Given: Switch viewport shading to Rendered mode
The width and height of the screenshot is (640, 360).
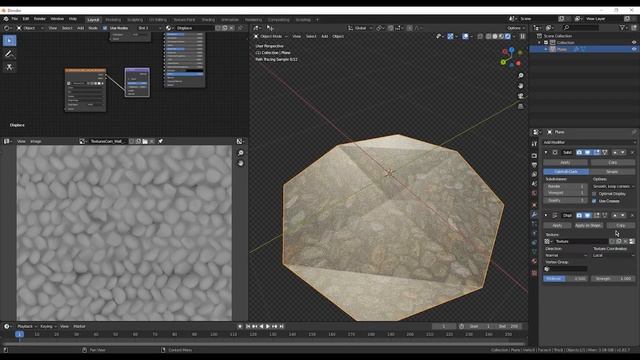Looking at the screenshot, I should (x=508, y=36).
